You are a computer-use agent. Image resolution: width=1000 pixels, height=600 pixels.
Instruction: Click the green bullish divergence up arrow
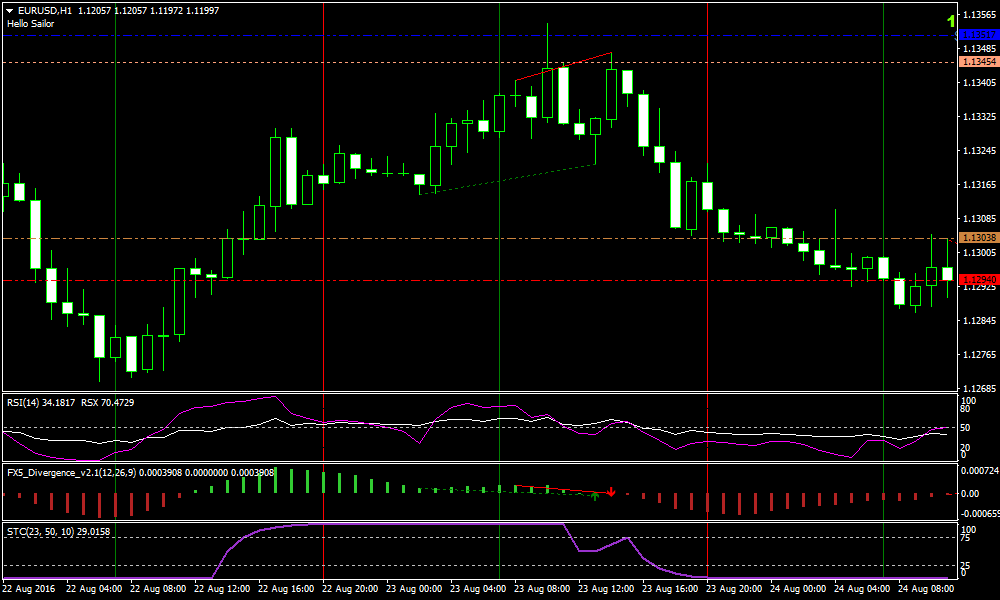tap(595, 495)
